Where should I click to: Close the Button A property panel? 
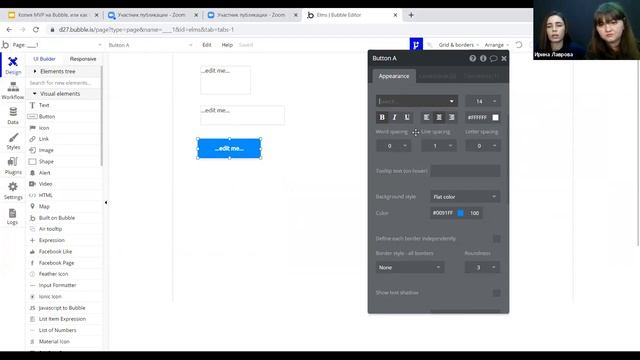point(504,58)
